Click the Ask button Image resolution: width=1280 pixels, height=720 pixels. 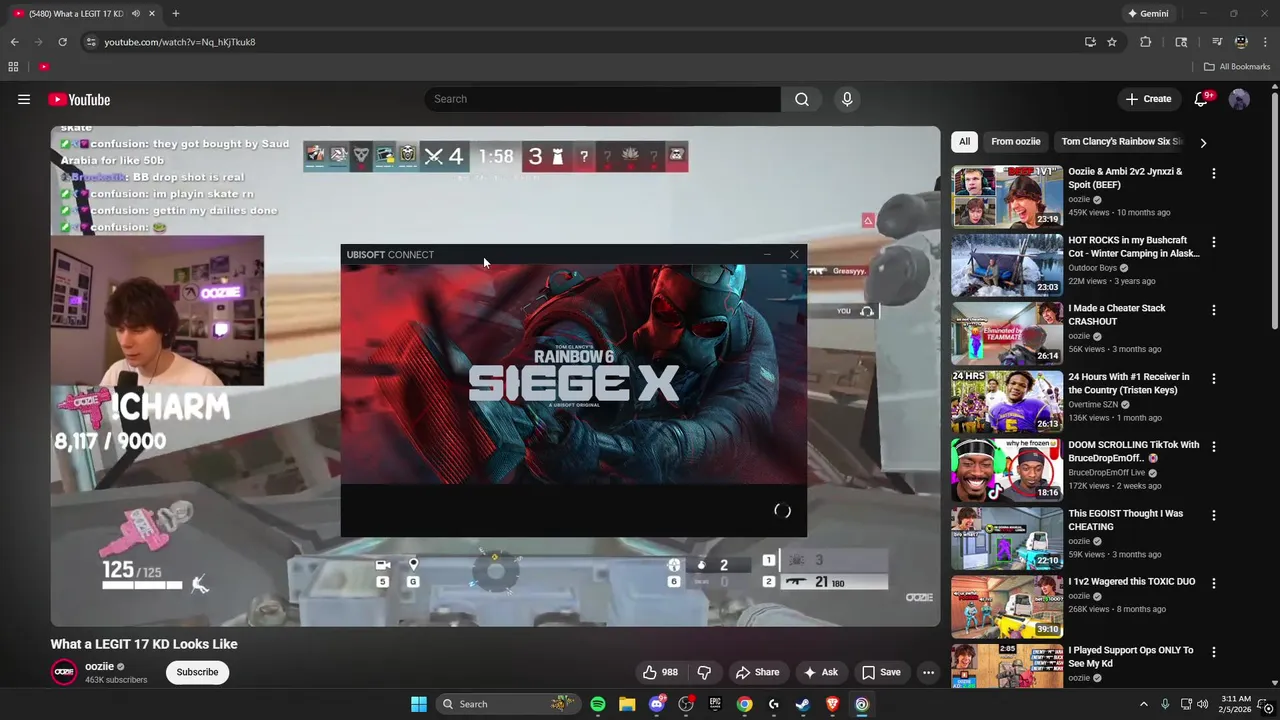point(820,672)
